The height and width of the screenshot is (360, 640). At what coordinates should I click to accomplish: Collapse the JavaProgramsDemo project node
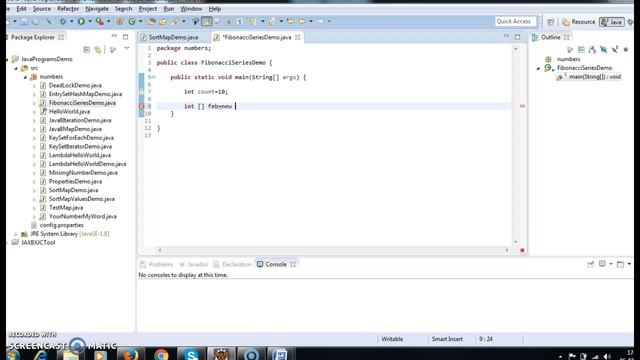8,59
